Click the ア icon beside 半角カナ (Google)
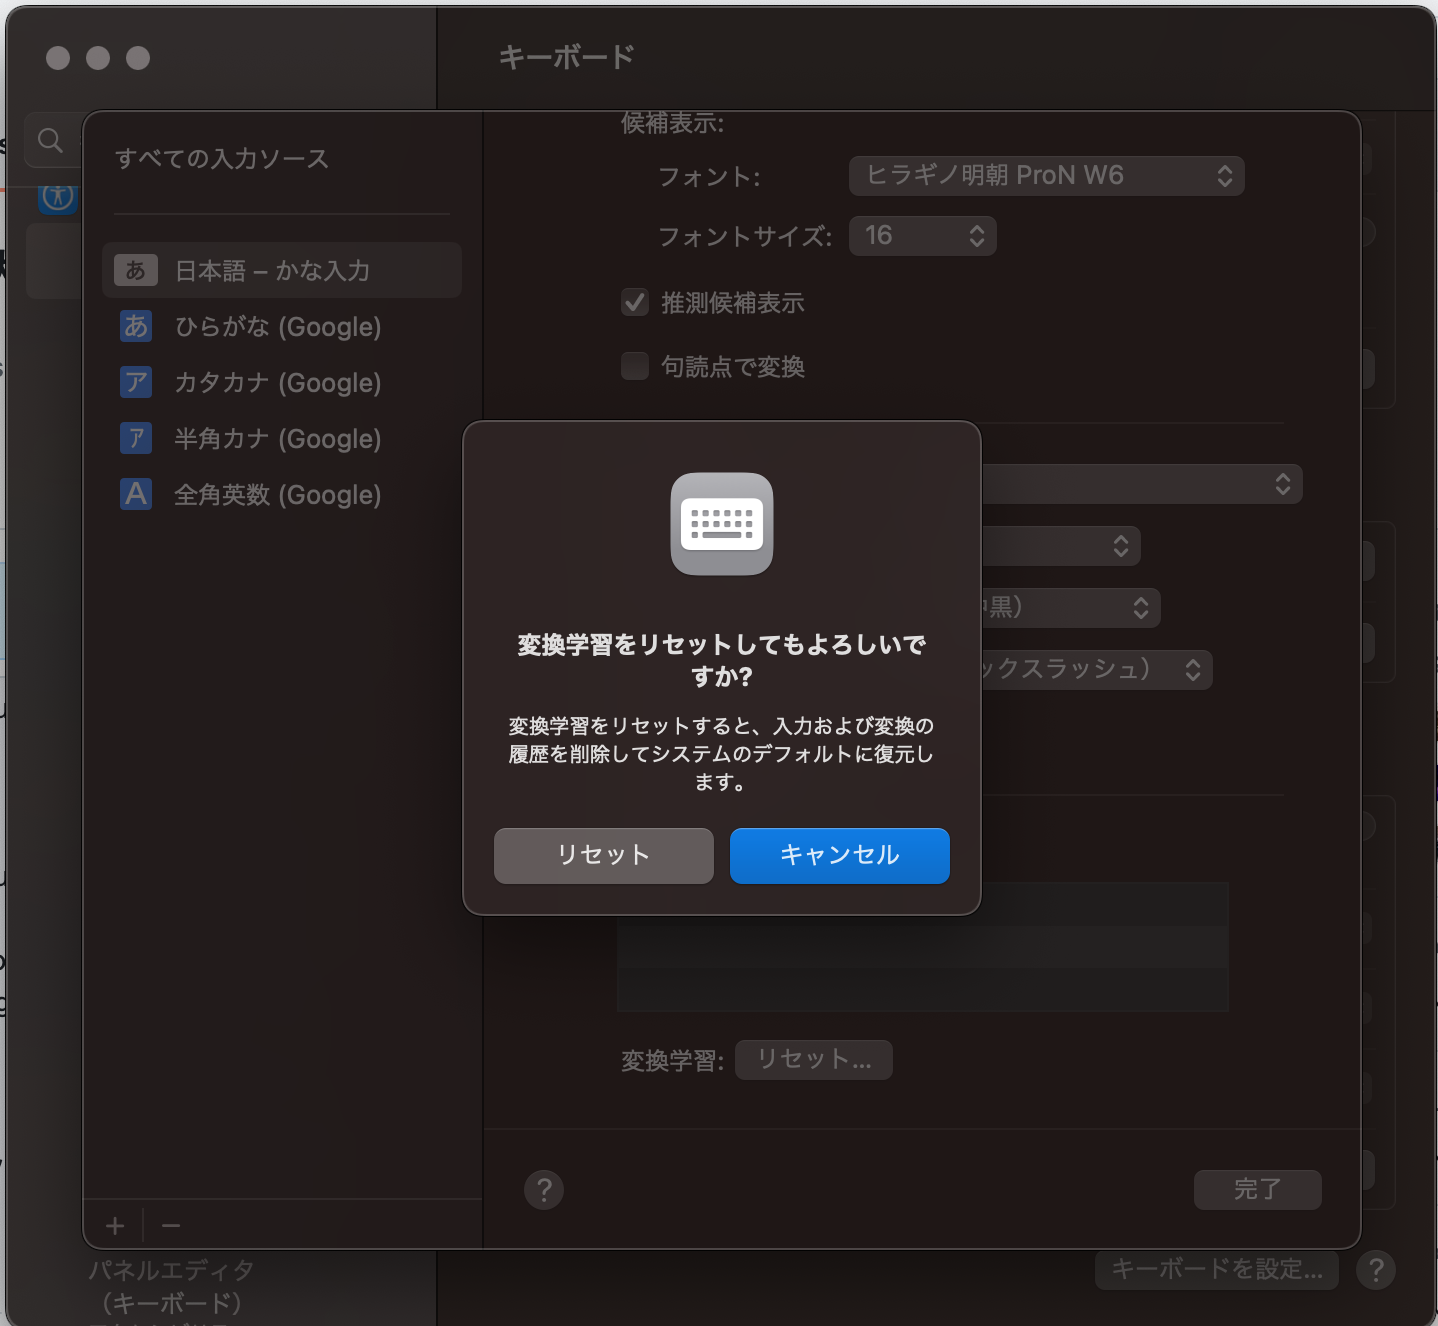 [x=136, y=438]
